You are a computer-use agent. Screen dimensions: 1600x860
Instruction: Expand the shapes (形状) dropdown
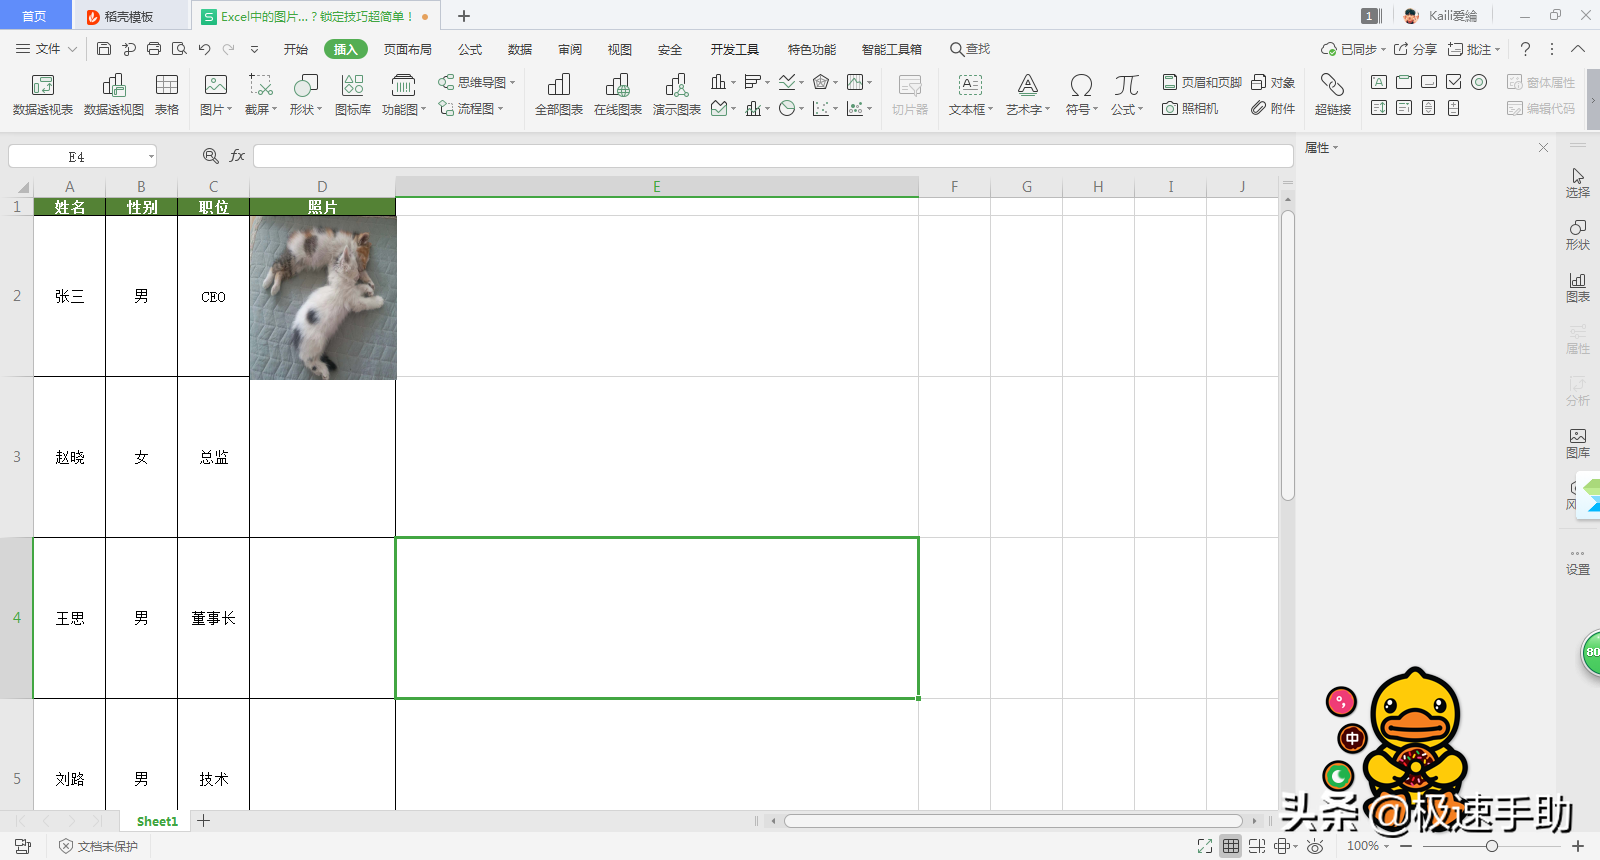coord(306,95)
